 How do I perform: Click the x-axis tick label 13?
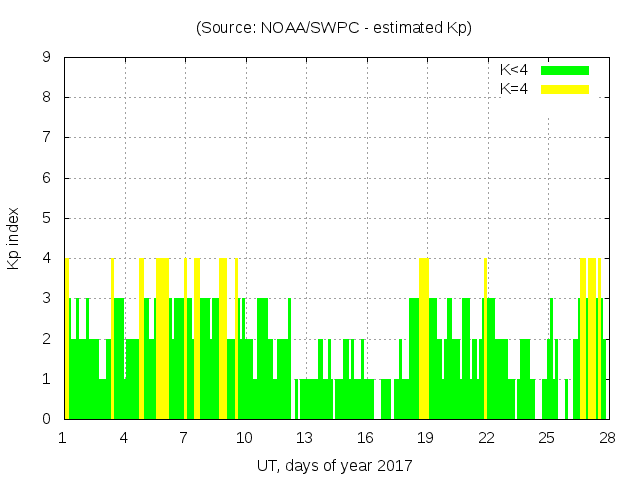click(305, 438)
